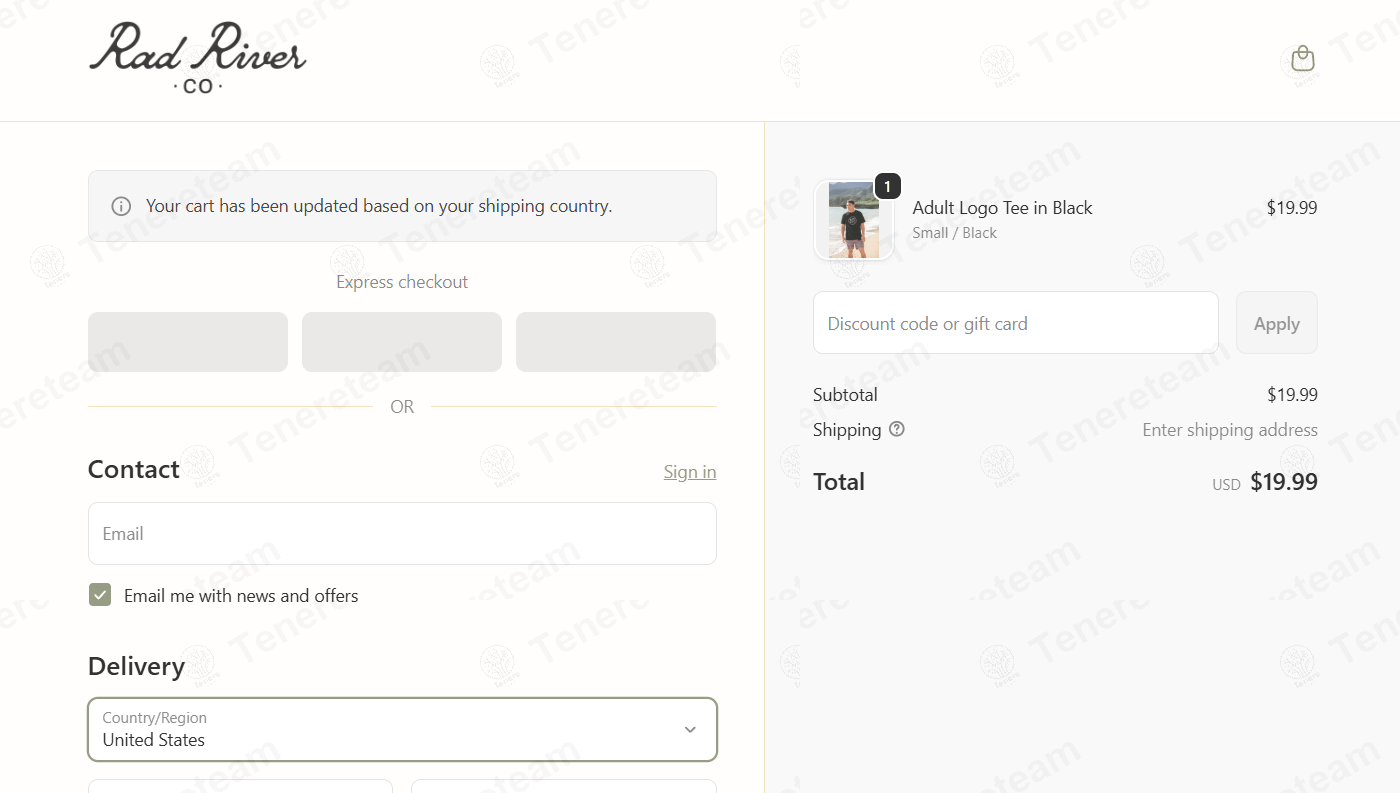1400x793 pixels.
Task: Click the cart updated notification banner
Action: click(402, 206)
